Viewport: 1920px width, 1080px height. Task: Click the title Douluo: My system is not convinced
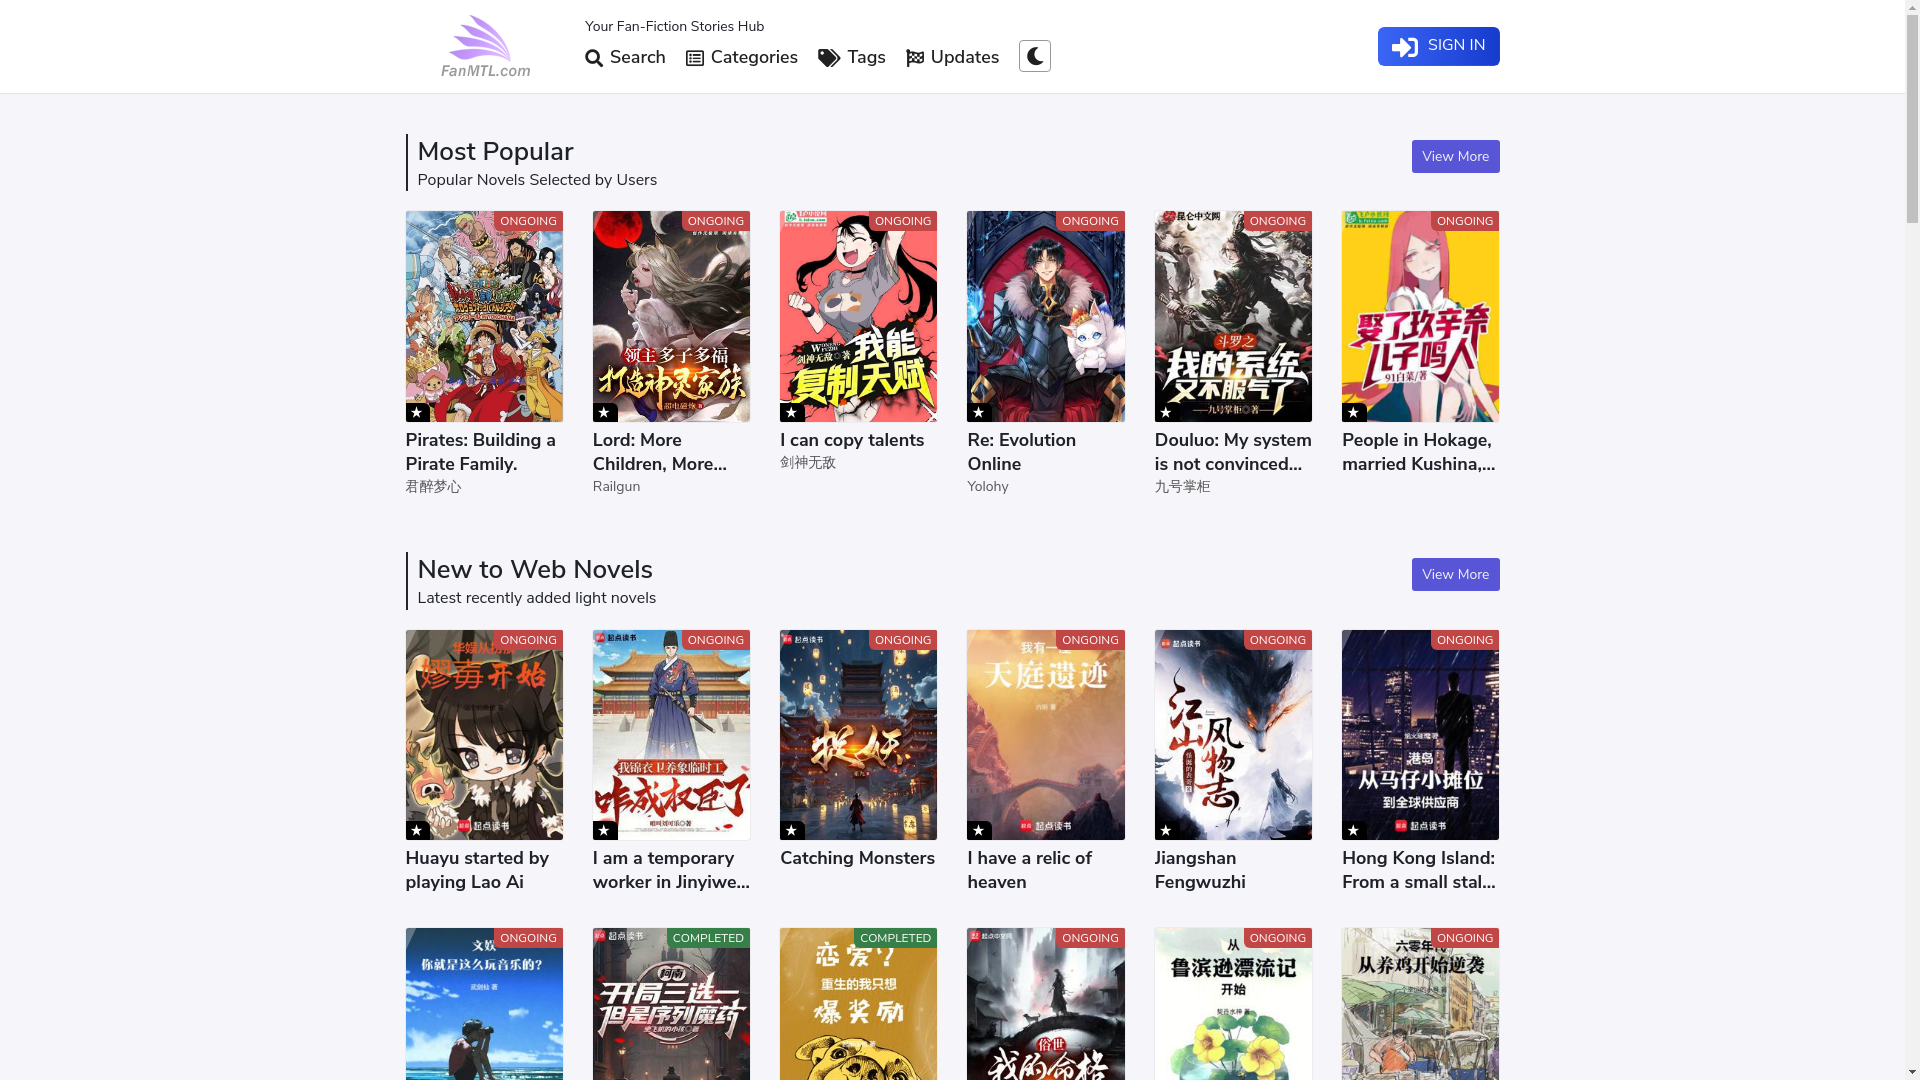(1233, 452)
